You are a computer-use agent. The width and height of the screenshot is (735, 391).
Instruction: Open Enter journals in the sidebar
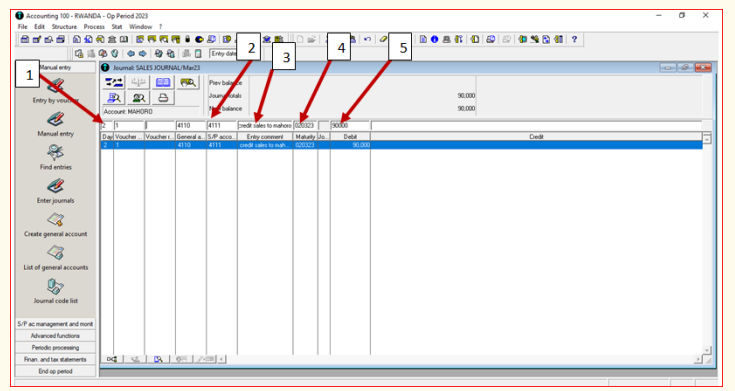coord(55,191)
